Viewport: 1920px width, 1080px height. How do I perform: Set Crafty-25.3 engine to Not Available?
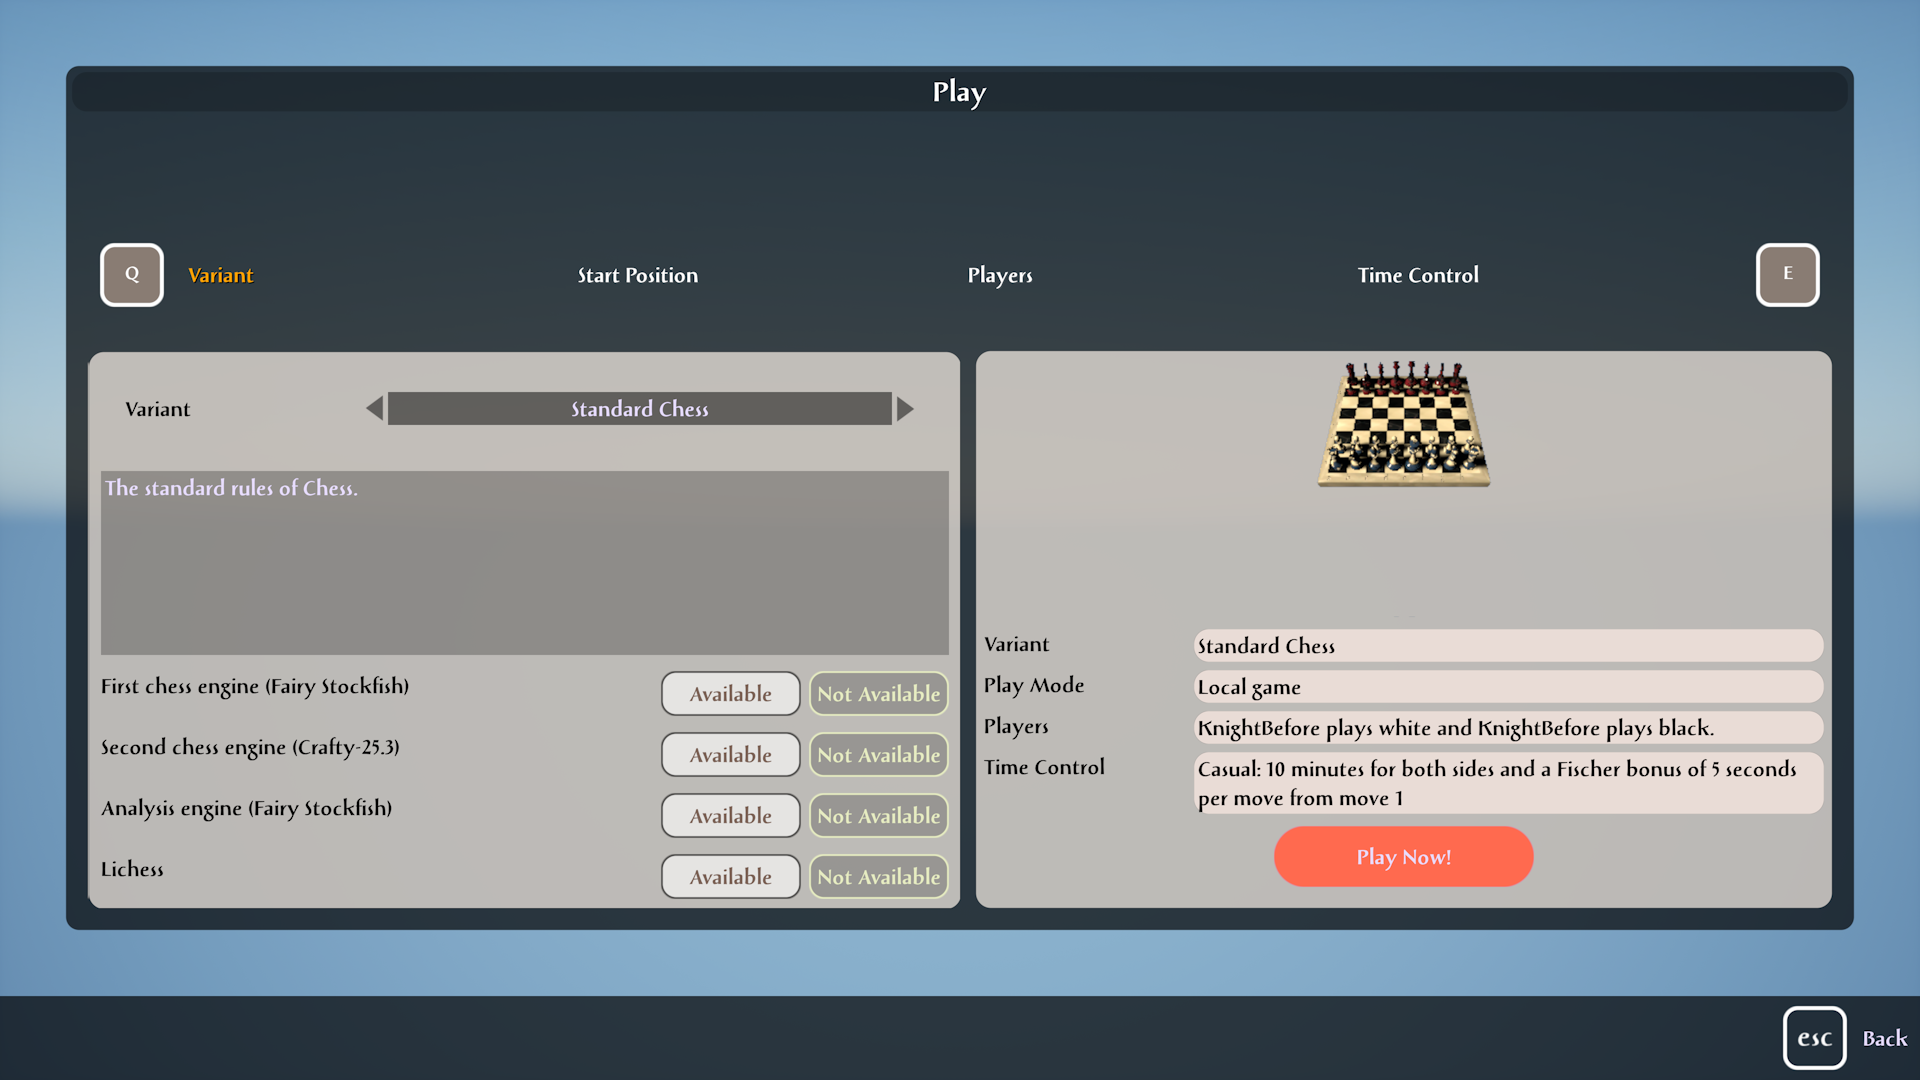click(878, 754)
